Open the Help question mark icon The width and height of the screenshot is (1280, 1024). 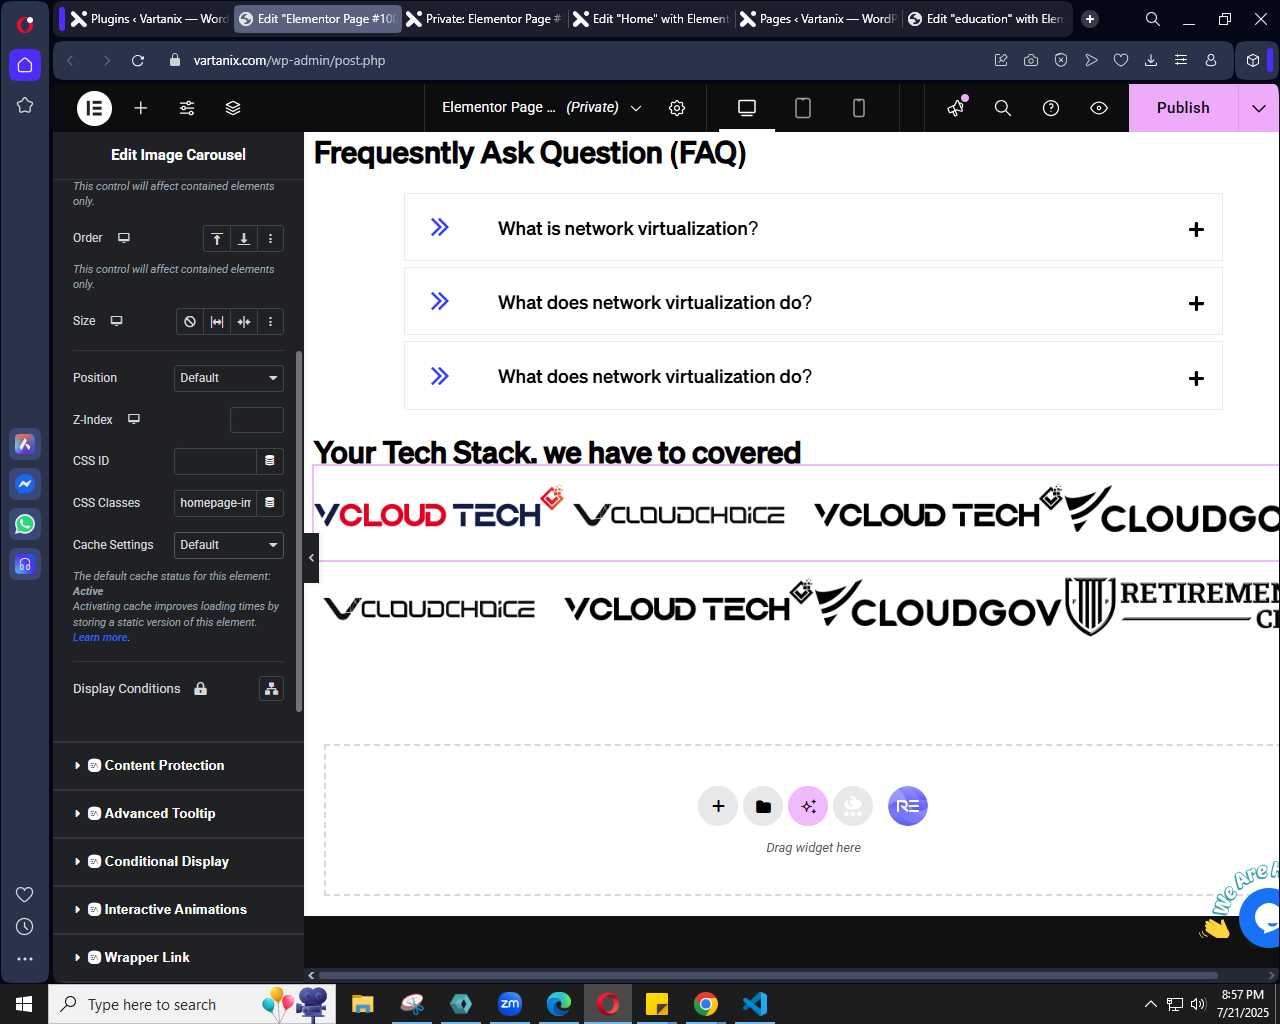(1051, 108)
